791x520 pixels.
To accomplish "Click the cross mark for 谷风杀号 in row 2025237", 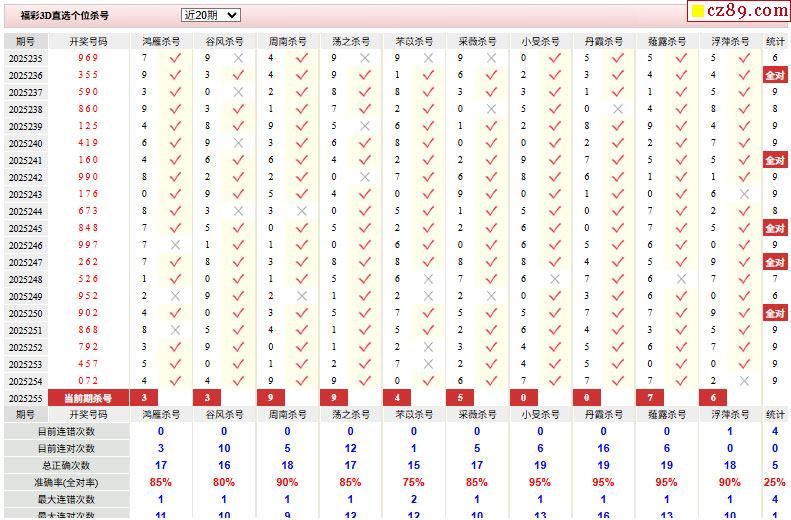I will [238, 92].
